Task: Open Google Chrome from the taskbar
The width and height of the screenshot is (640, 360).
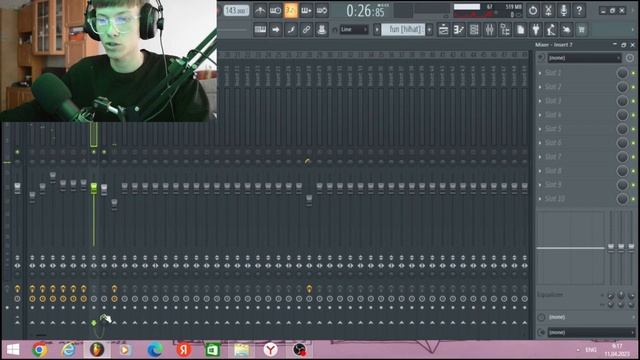Action: pos(40,350)
